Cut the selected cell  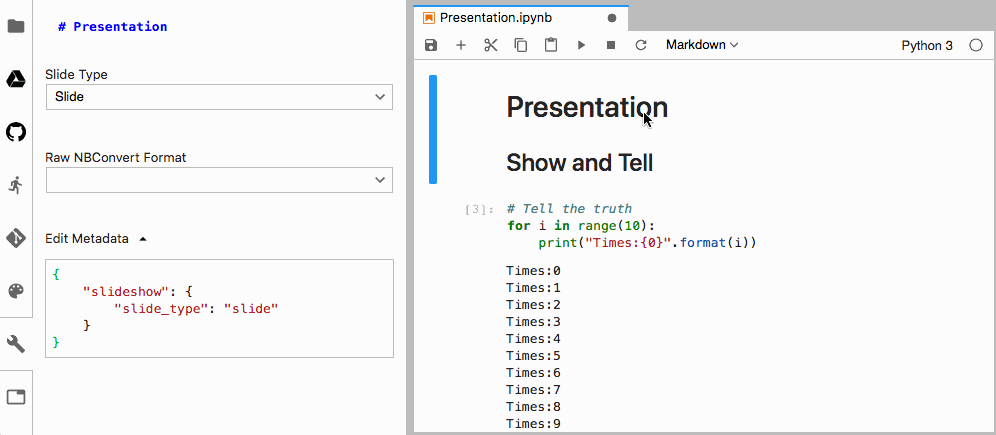tap(491, 45)
